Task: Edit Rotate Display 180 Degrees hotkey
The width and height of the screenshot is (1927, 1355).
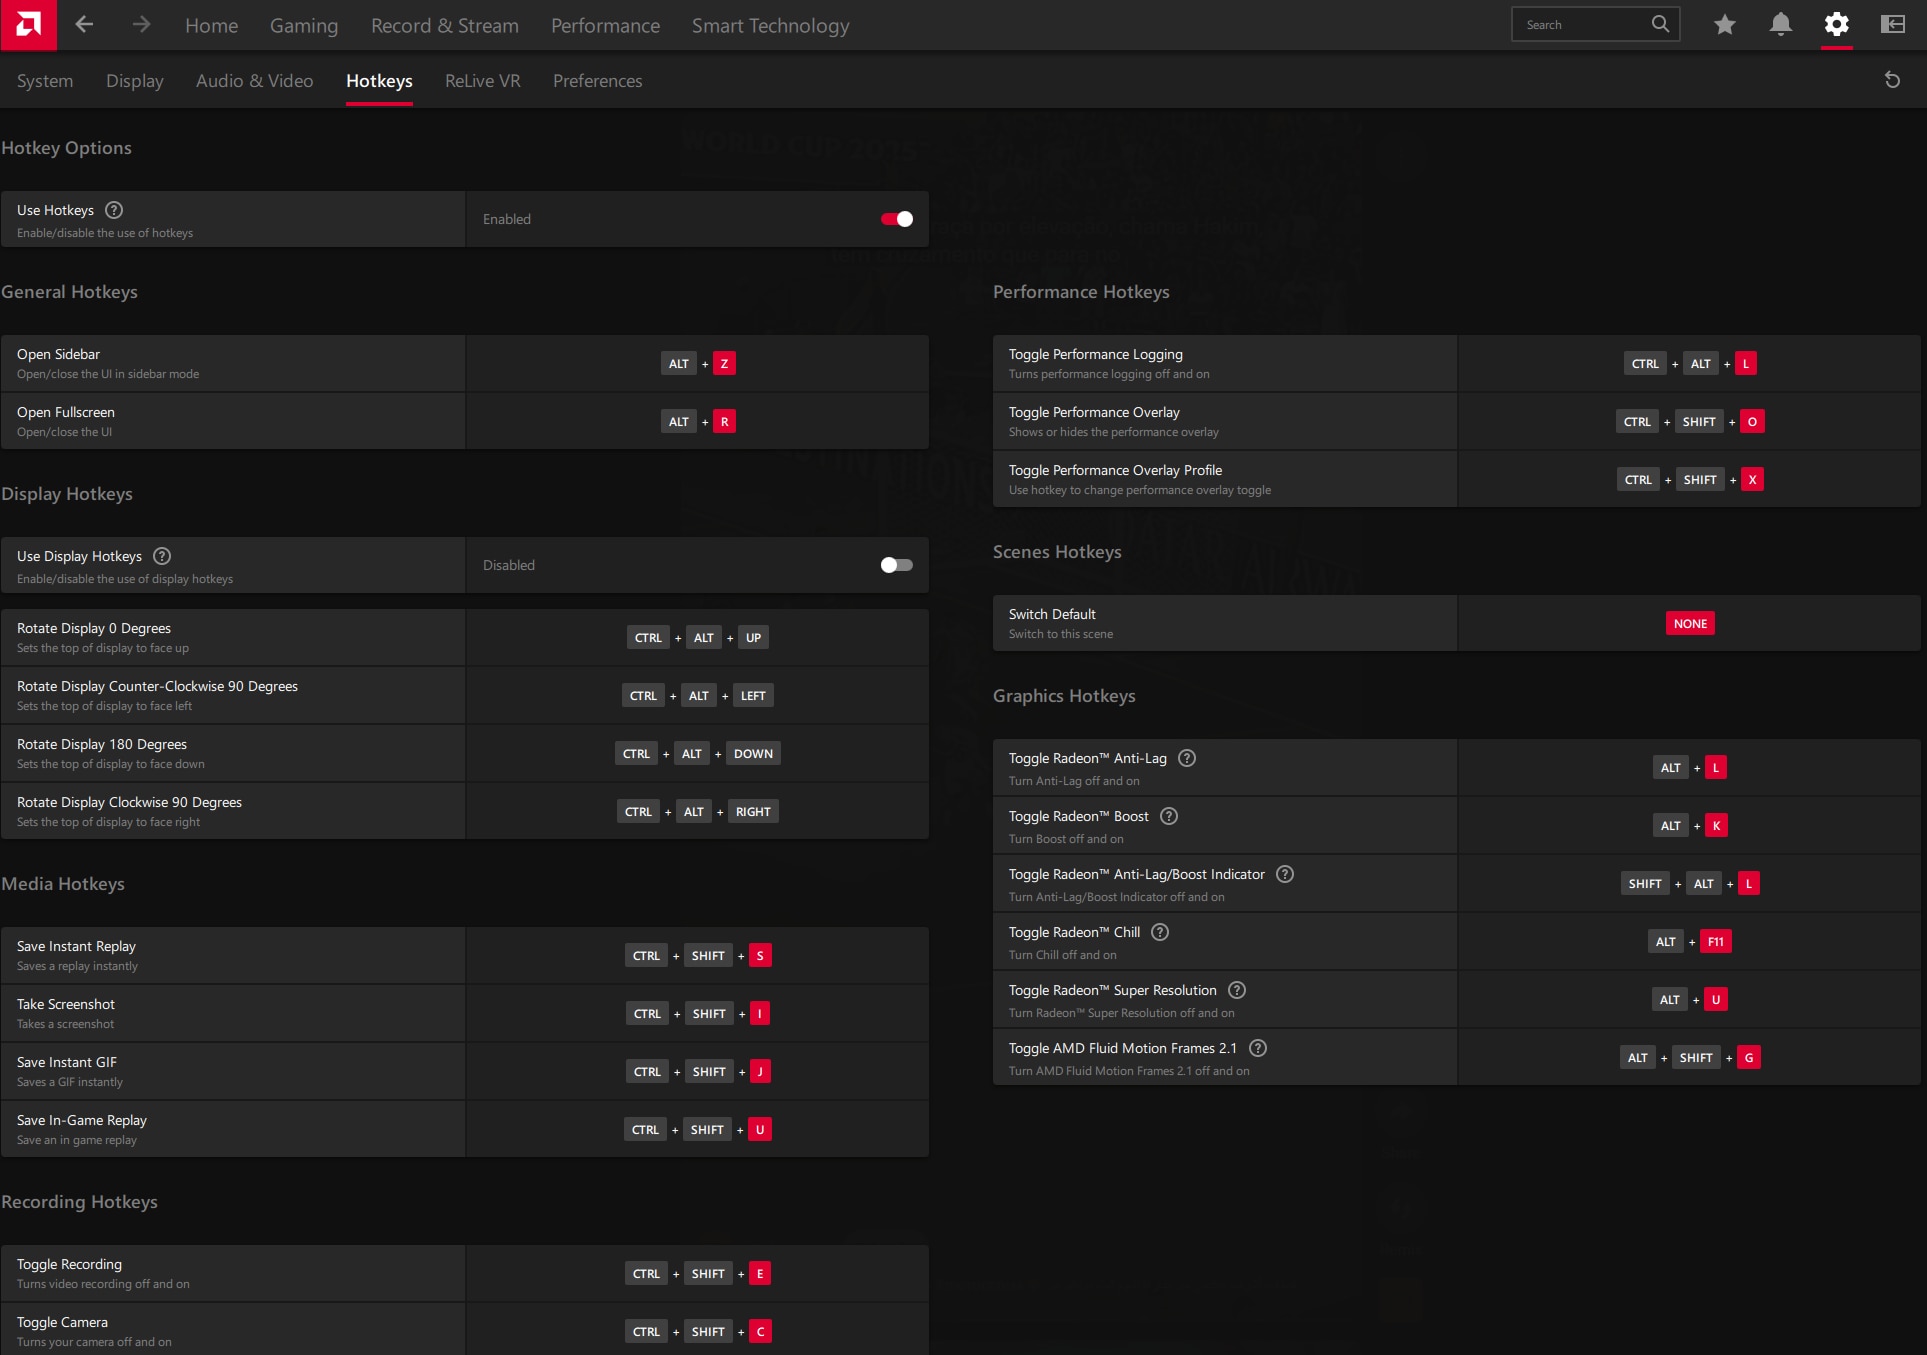Action: click(x=698, y=754)
